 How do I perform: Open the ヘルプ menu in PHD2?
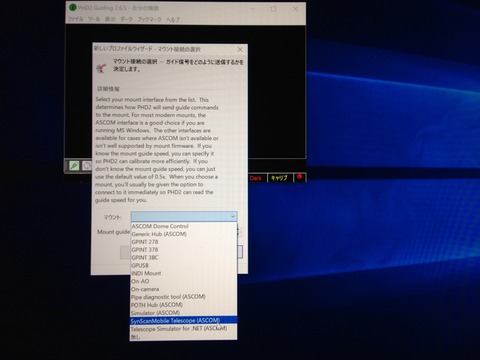click(173, 19)
